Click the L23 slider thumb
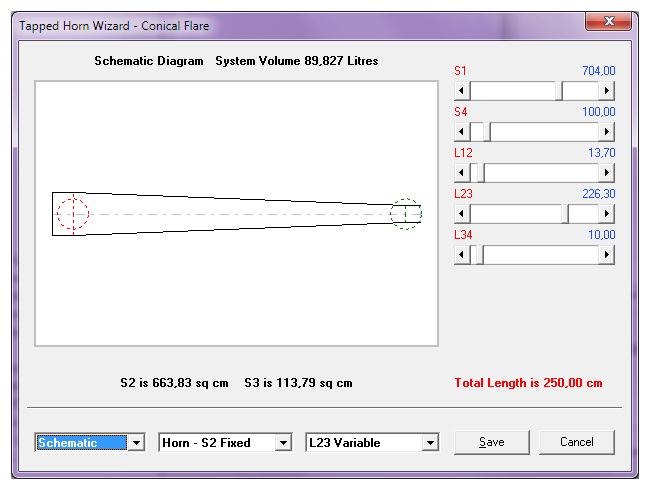 point(565,214)
